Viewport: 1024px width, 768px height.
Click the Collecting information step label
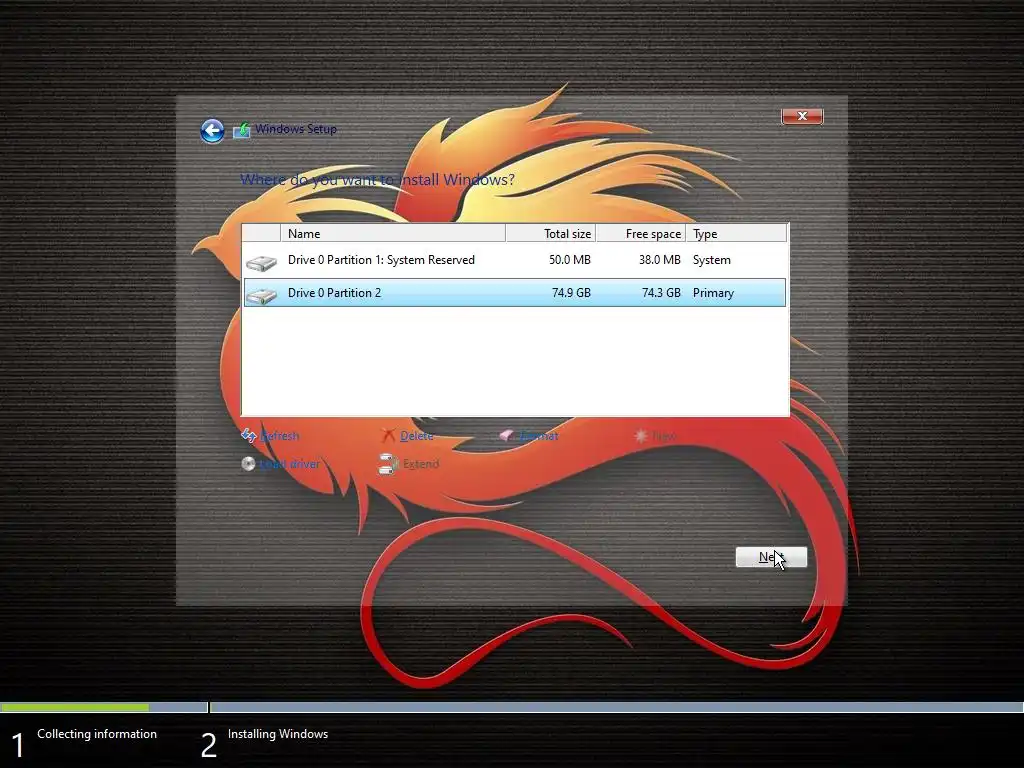(x=97, y=734)
